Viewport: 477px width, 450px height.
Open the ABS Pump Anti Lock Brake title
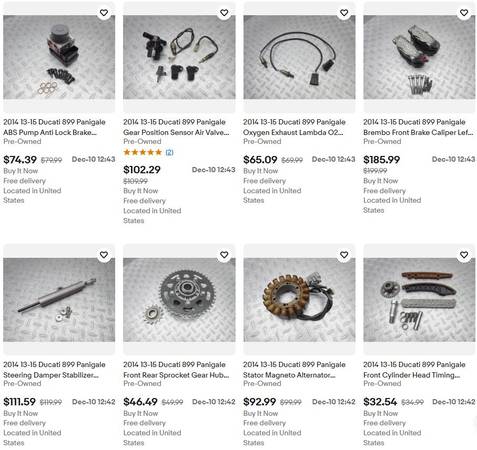pyautogui.click(x=54, y=127)
